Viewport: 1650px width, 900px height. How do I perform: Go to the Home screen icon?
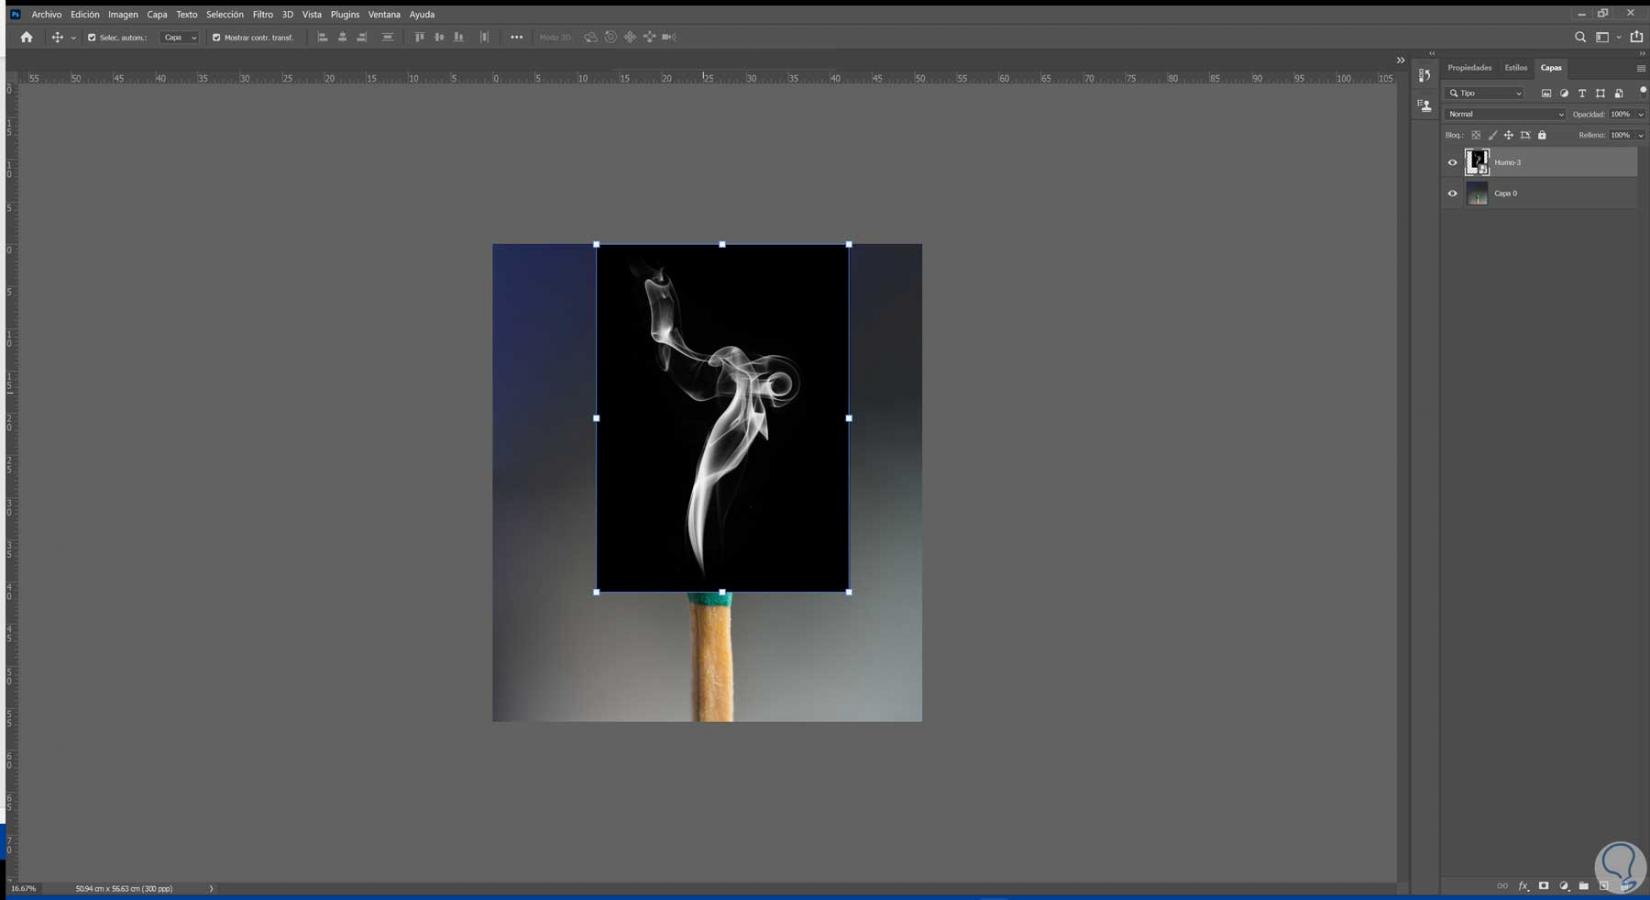coord(27,37)
